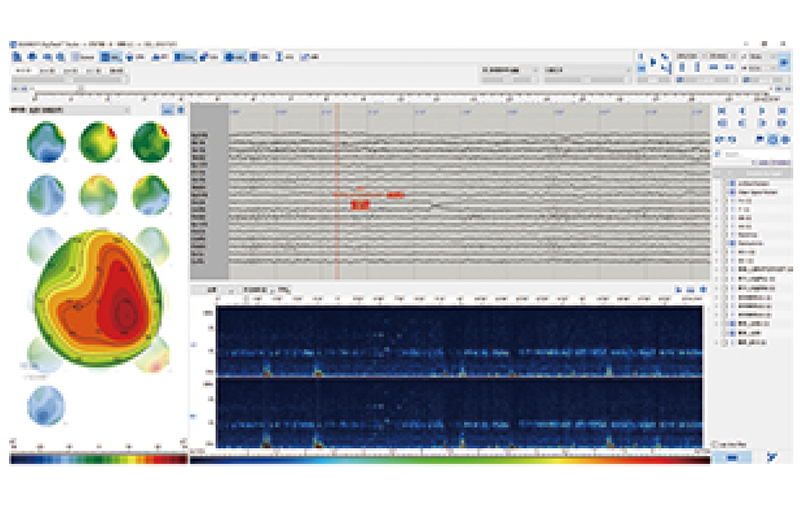Click the blue button at the bottom of right panel
This screenshot has height=529, width=800.
[733, 456]
